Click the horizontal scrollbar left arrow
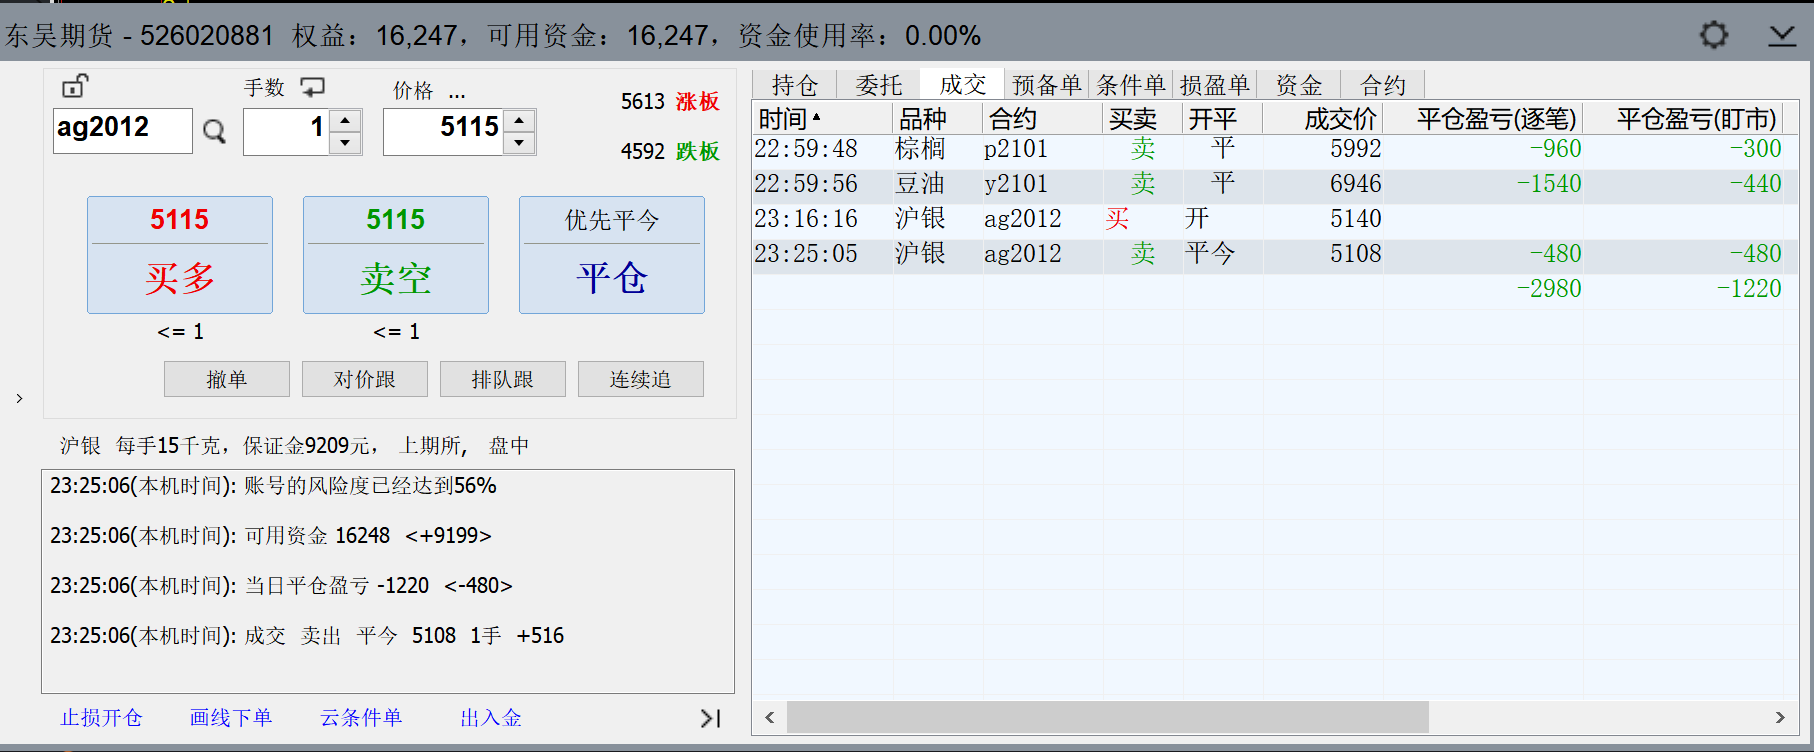Image resolution: width=1814 pixels, height=752 pixels. point(770,717)
